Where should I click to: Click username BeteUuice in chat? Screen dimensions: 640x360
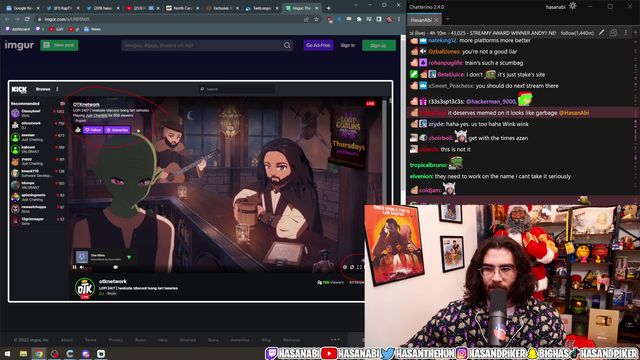pyautogui.click(x=451, y=74)
